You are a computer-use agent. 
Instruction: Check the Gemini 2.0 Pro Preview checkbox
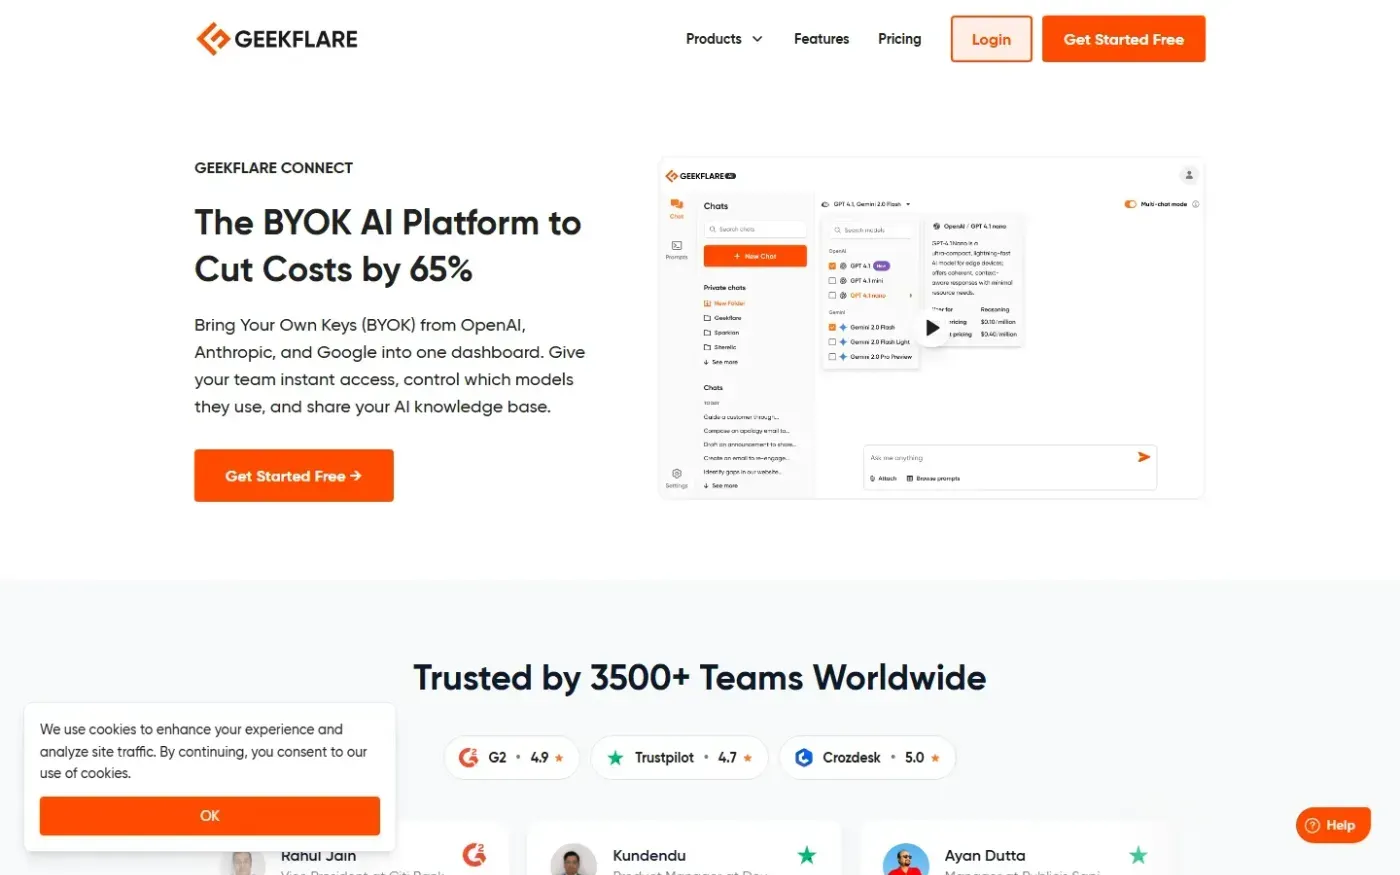pos(832,357)
